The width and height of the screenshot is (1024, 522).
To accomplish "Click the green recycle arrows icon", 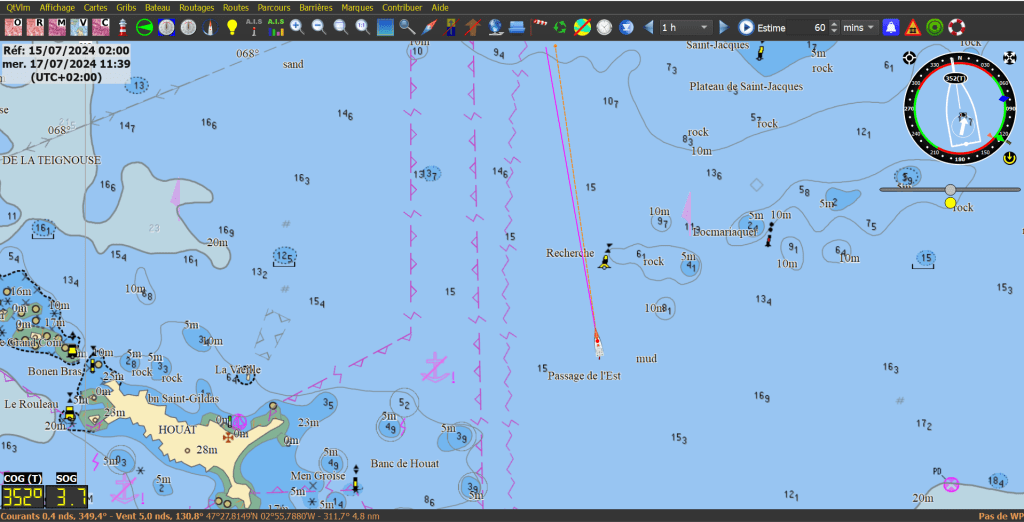I will coord(560,27).
